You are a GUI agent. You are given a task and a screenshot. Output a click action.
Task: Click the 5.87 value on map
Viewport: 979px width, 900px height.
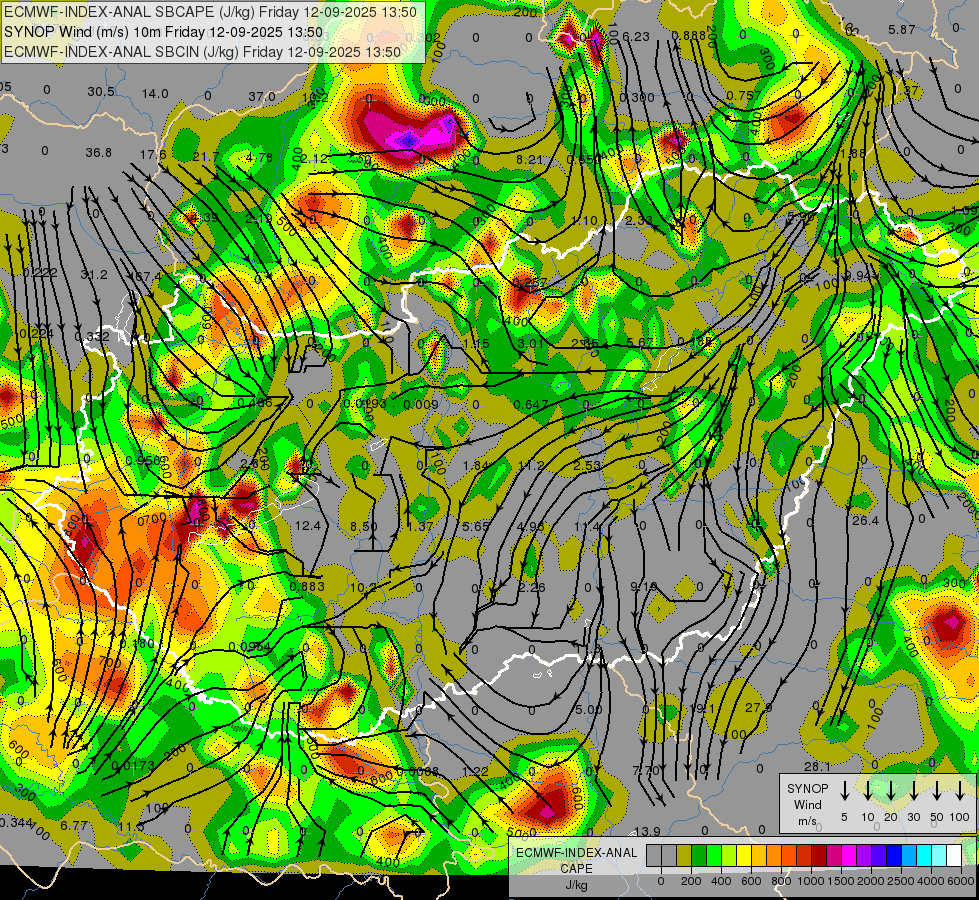[902, 29]
